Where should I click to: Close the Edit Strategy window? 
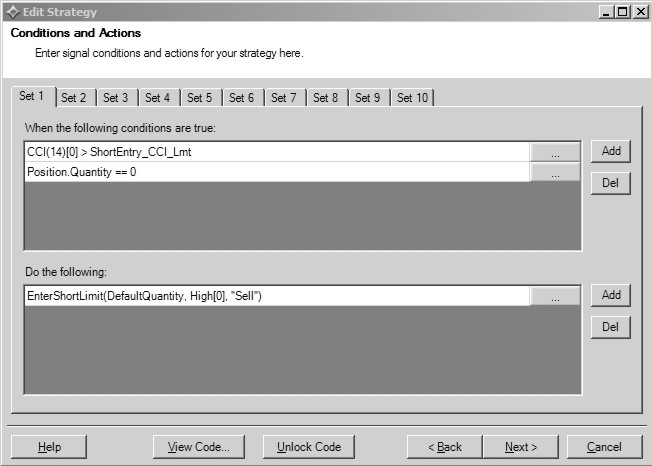point(640,12)
